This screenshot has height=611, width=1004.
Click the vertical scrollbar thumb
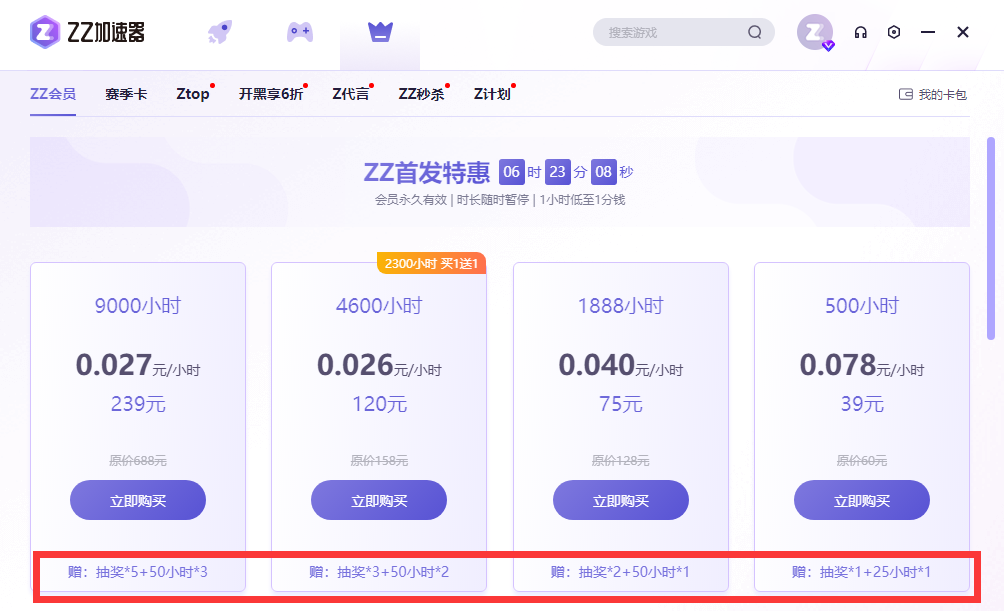991,238
